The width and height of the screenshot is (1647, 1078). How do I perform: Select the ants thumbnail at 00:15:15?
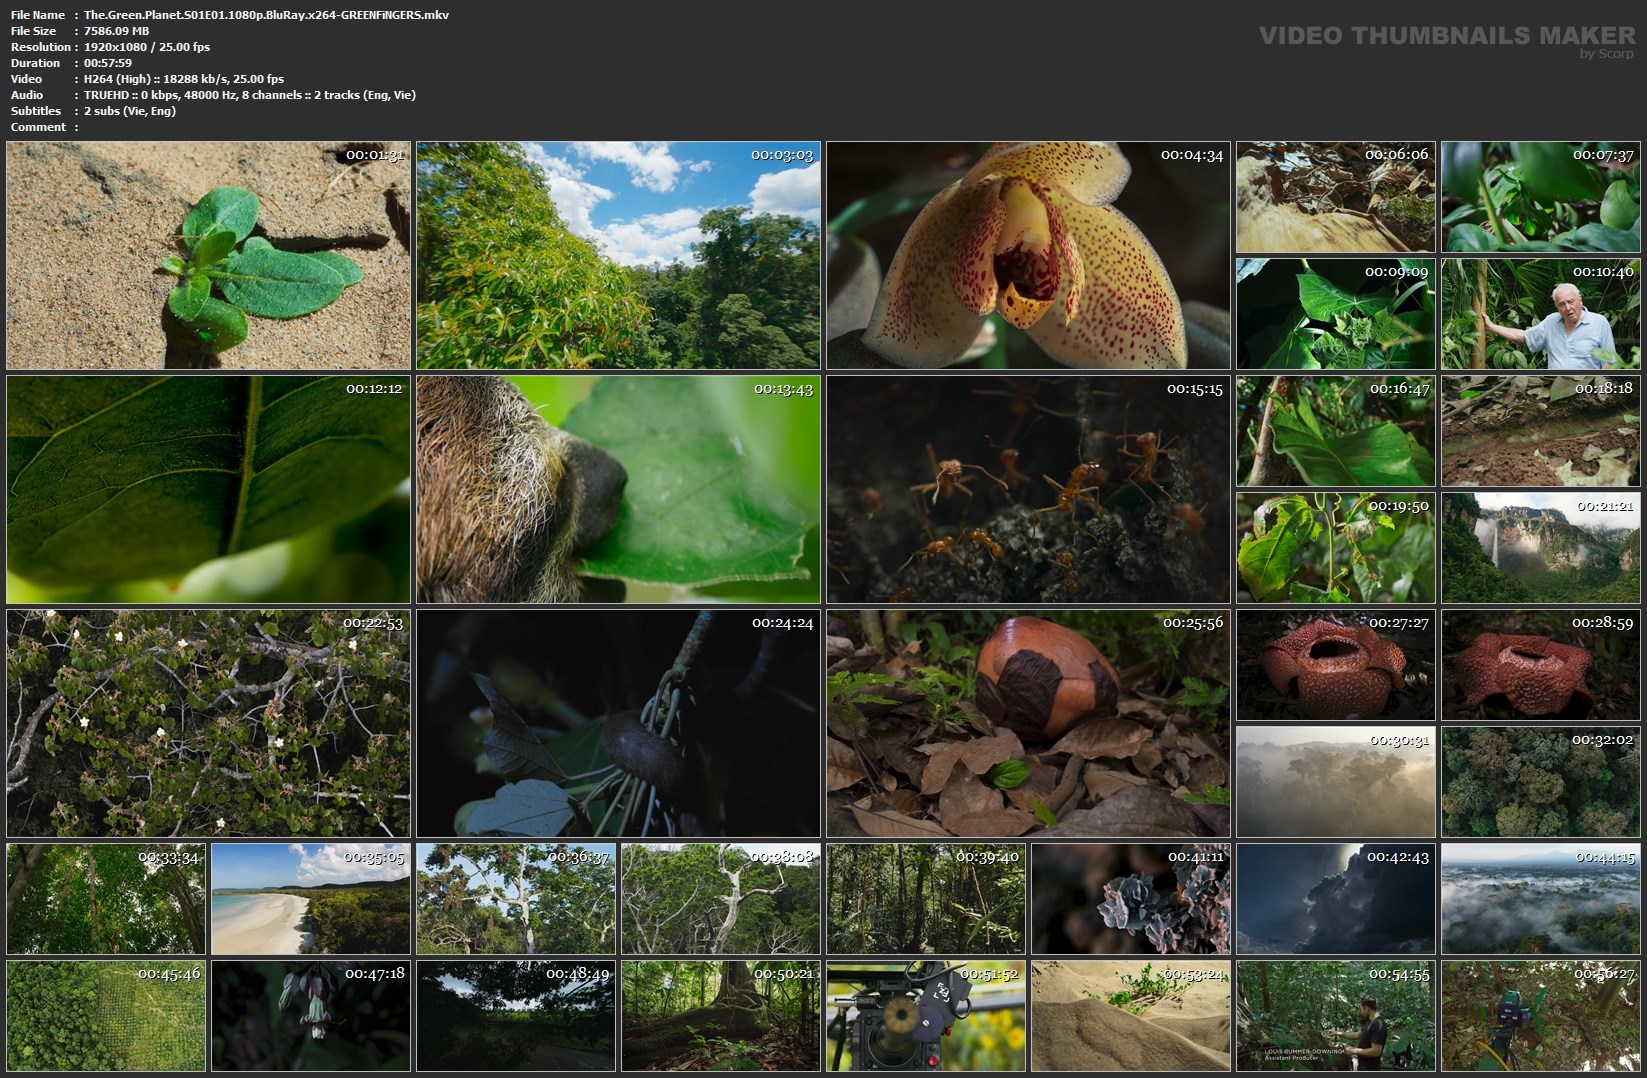(1028, 489)
